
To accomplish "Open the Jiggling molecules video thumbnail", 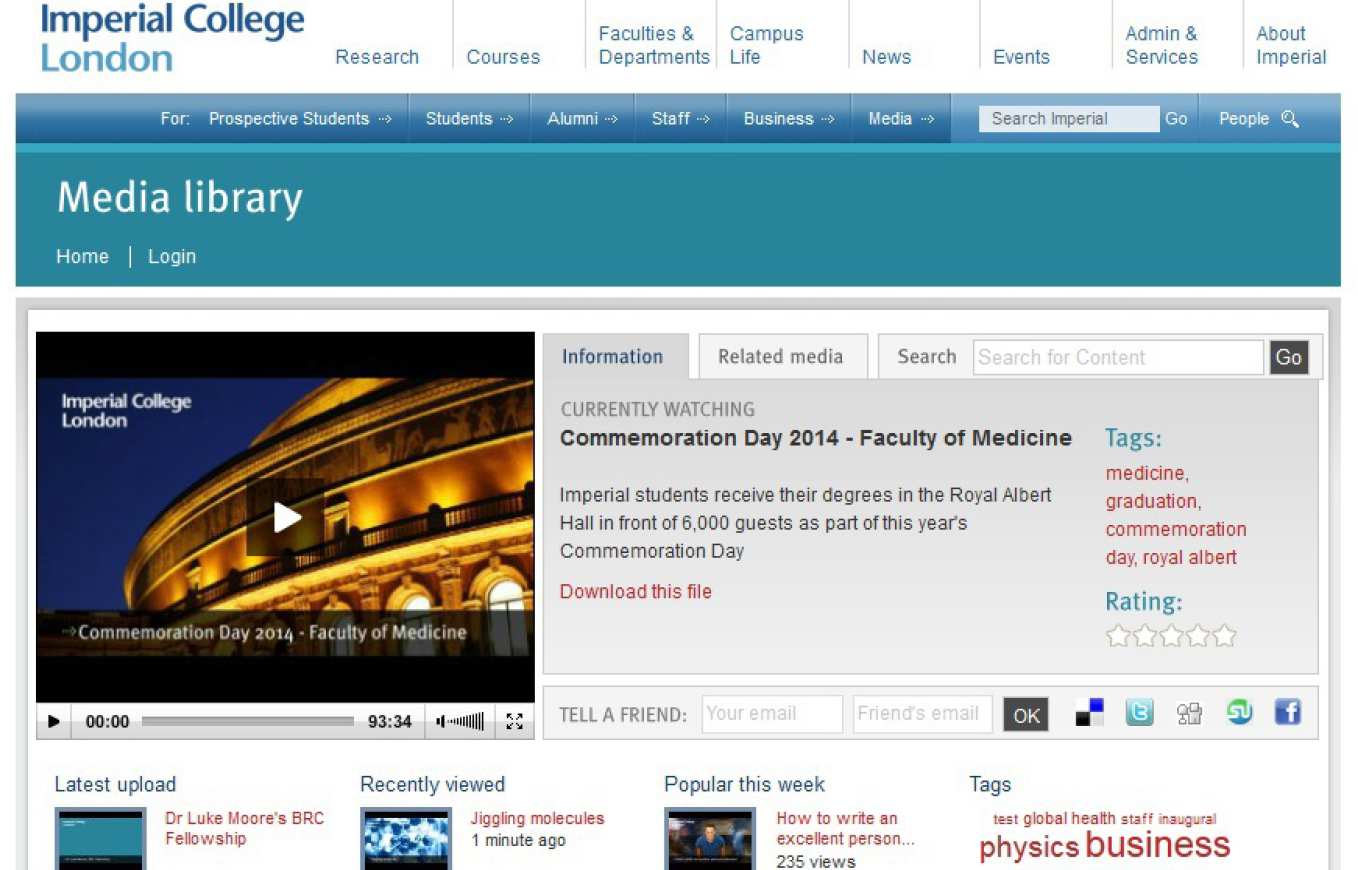I will pos(406,838).
